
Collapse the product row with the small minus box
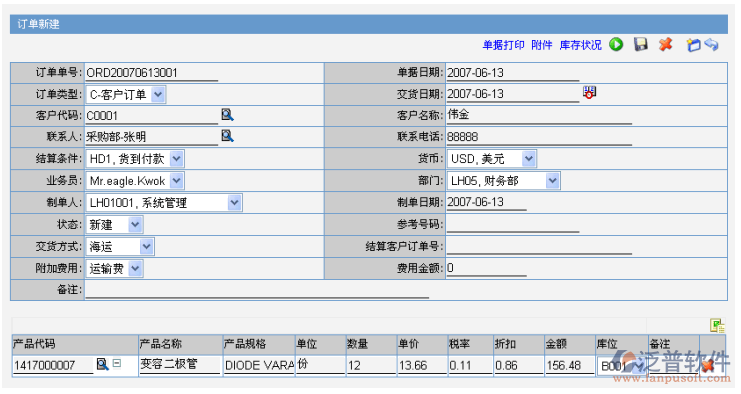[117, 363]
